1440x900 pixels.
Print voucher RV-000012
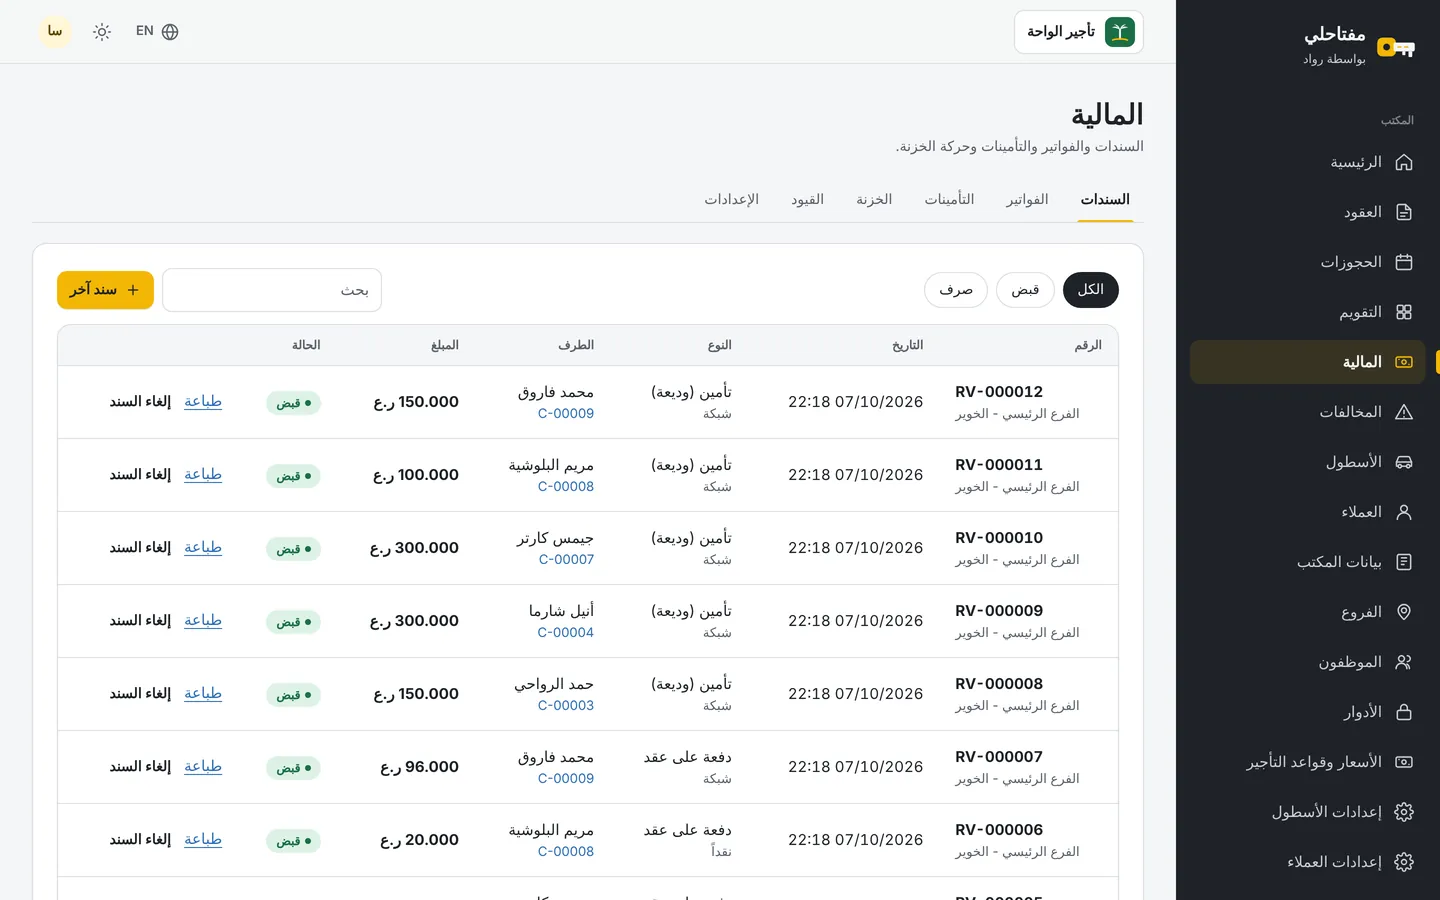click(x=203, y=402)
